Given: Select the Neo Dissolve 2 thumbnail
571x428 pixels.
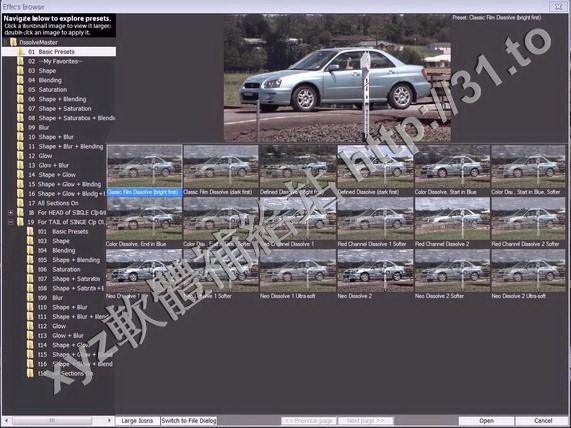Looking at the screenshot, I should click(x=375, y=271).
